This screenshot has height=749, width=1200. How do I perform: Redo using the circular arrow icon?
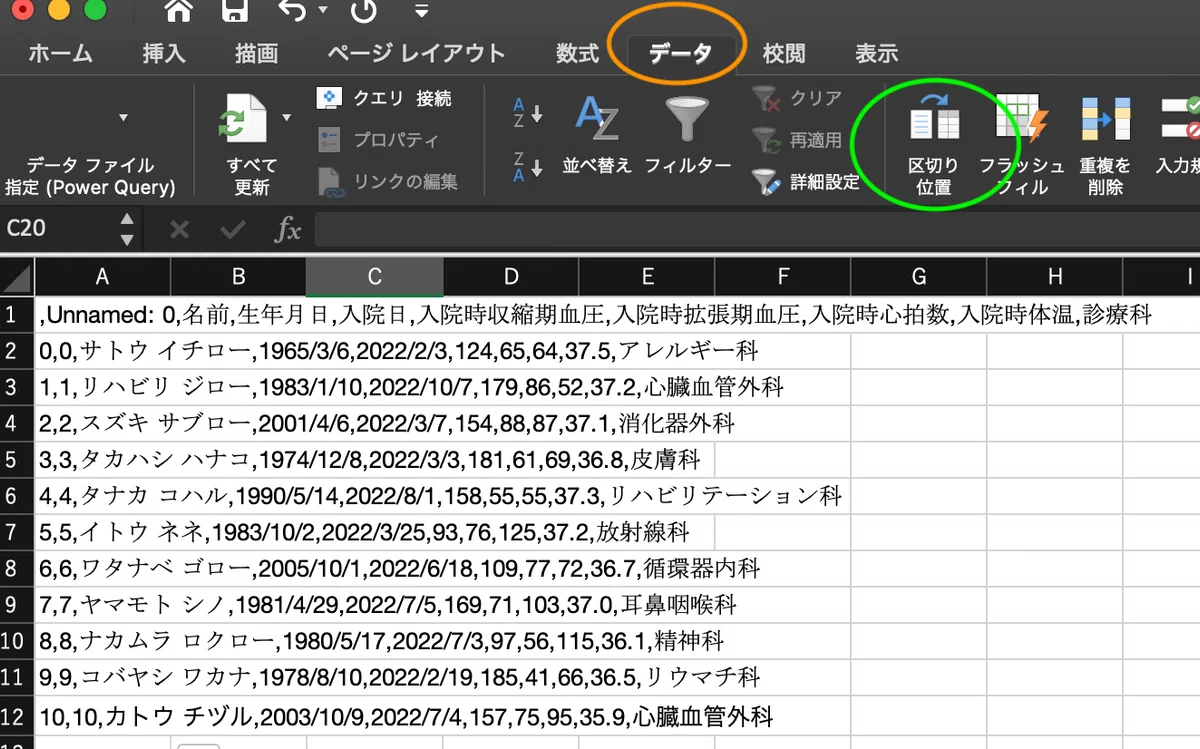click(364, 12)
